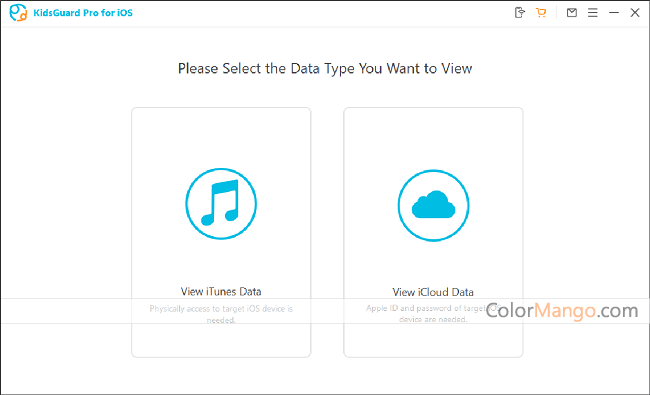Select the iTunes music note circle icon

pyautogui.click(x=221, y=204)
